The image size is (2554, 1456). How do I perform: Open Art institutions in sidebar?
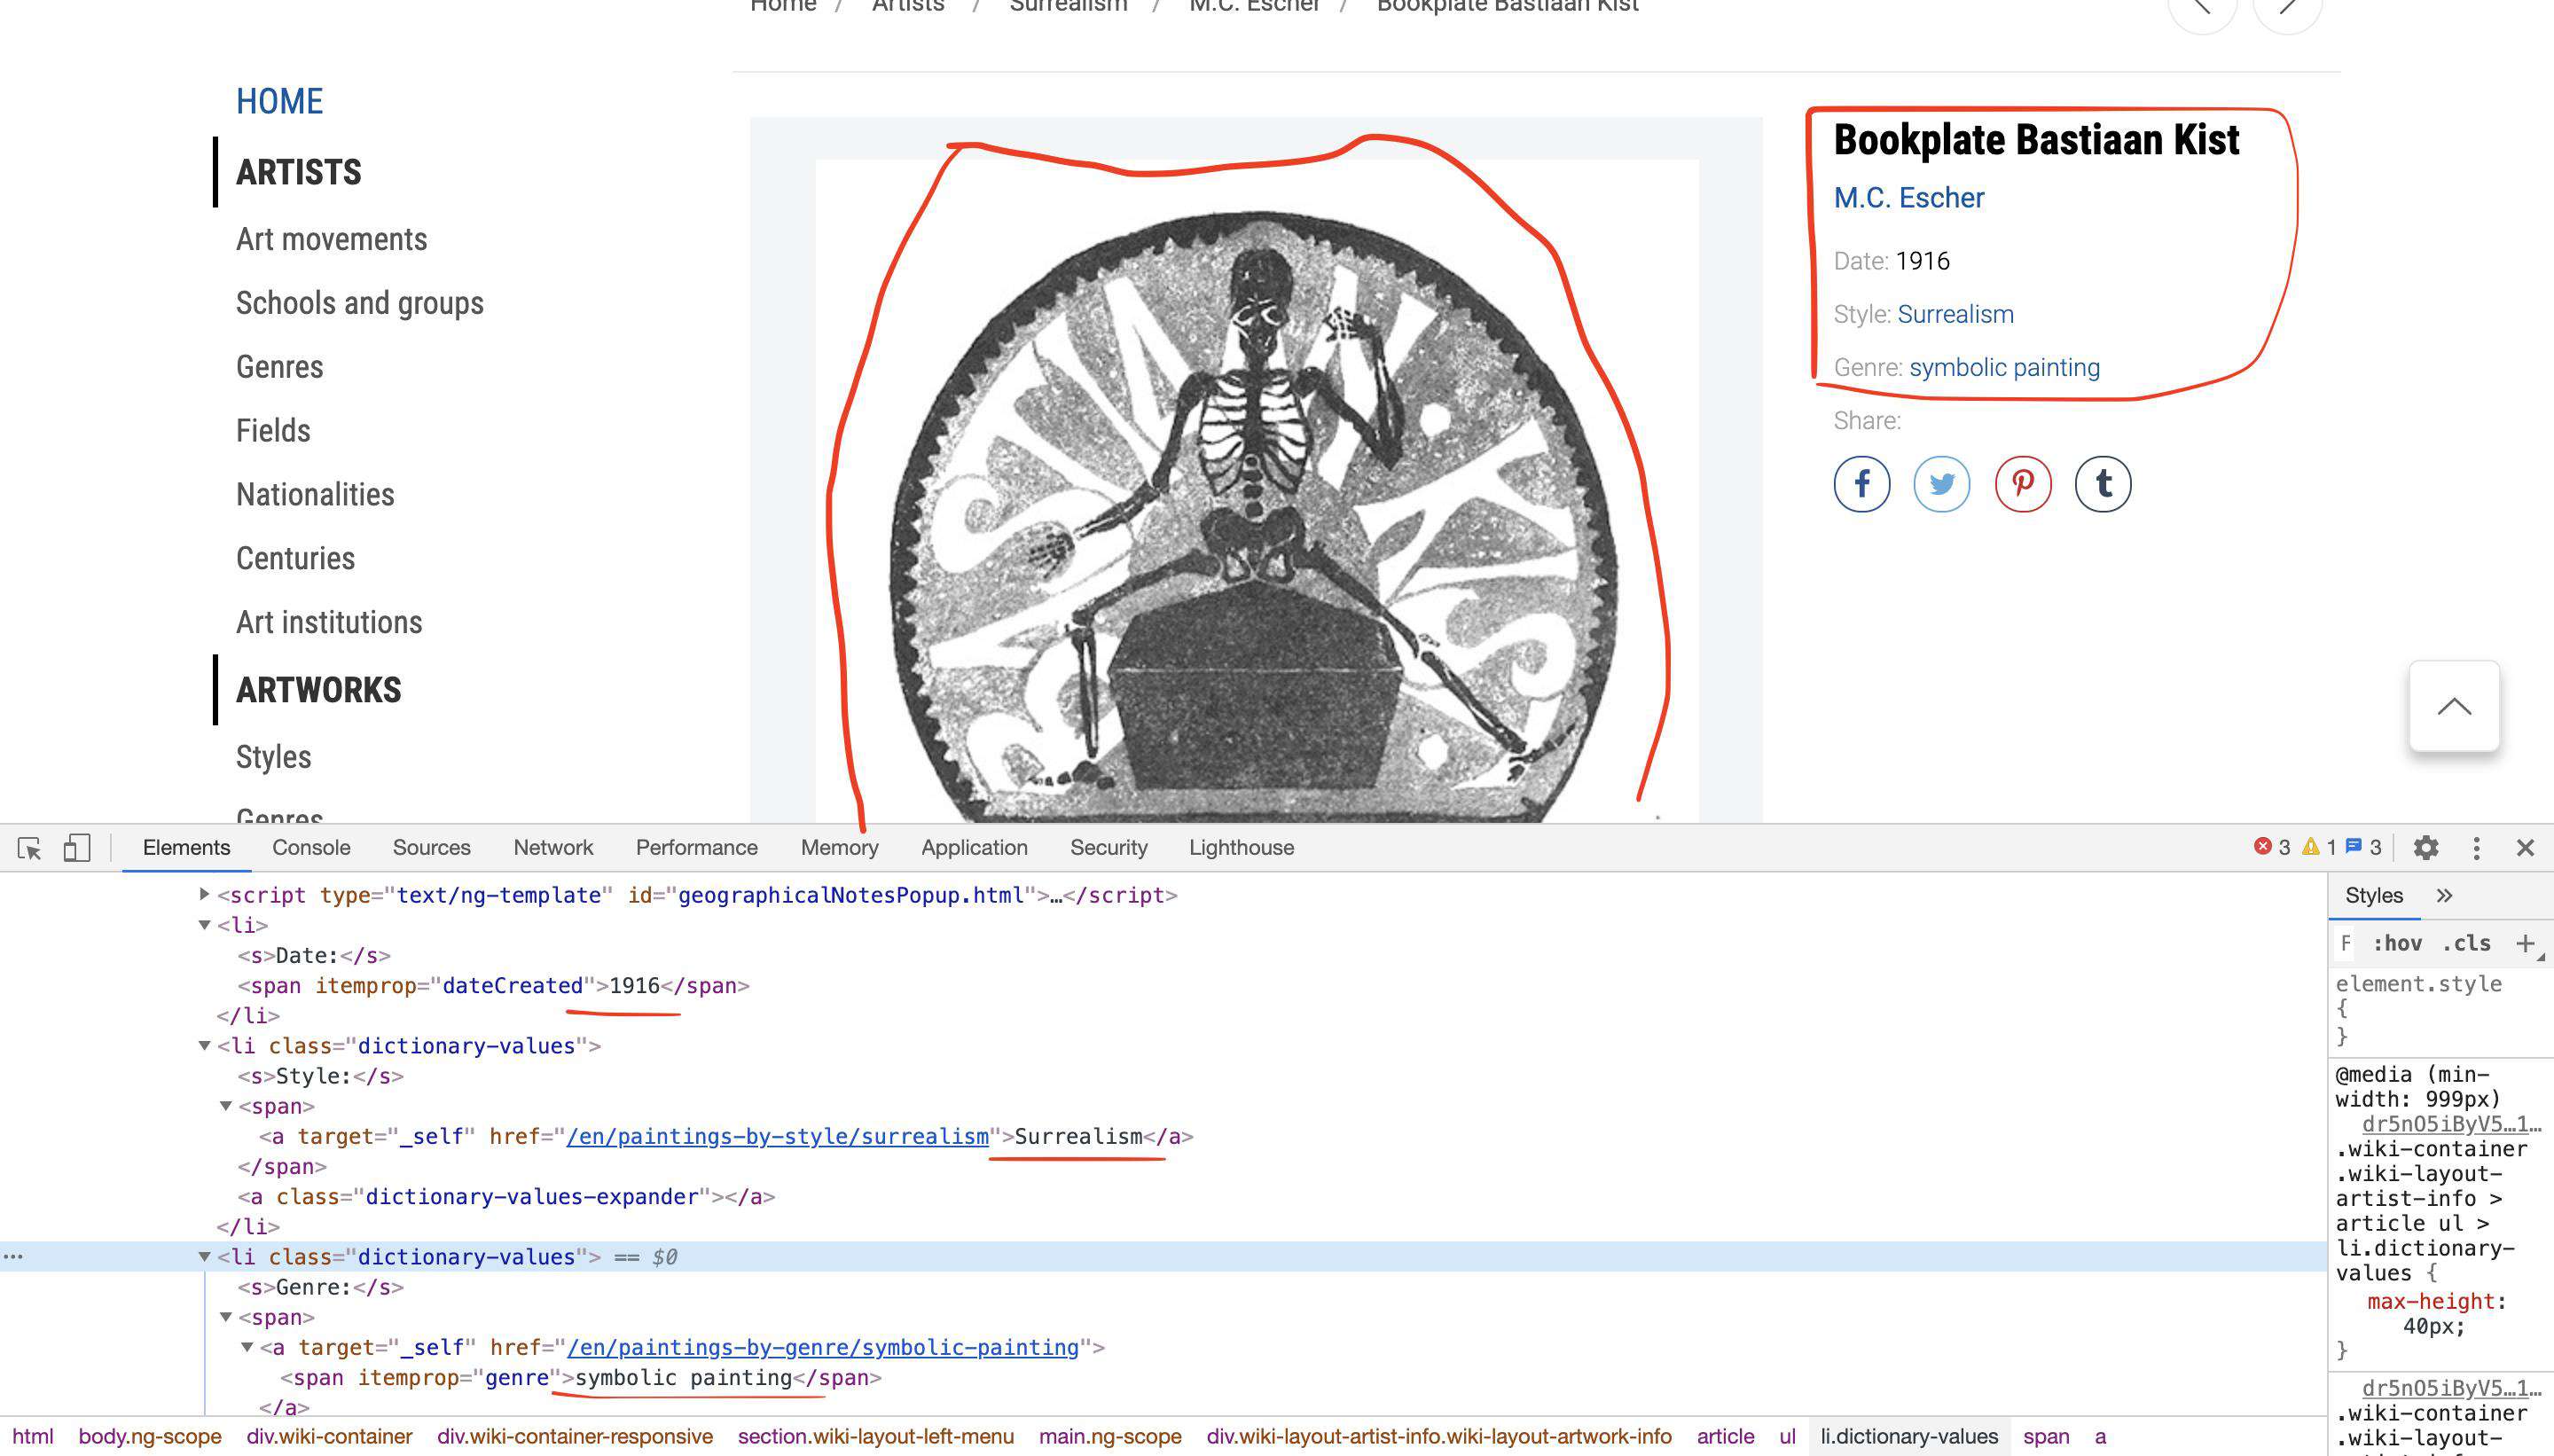point(329,622)
